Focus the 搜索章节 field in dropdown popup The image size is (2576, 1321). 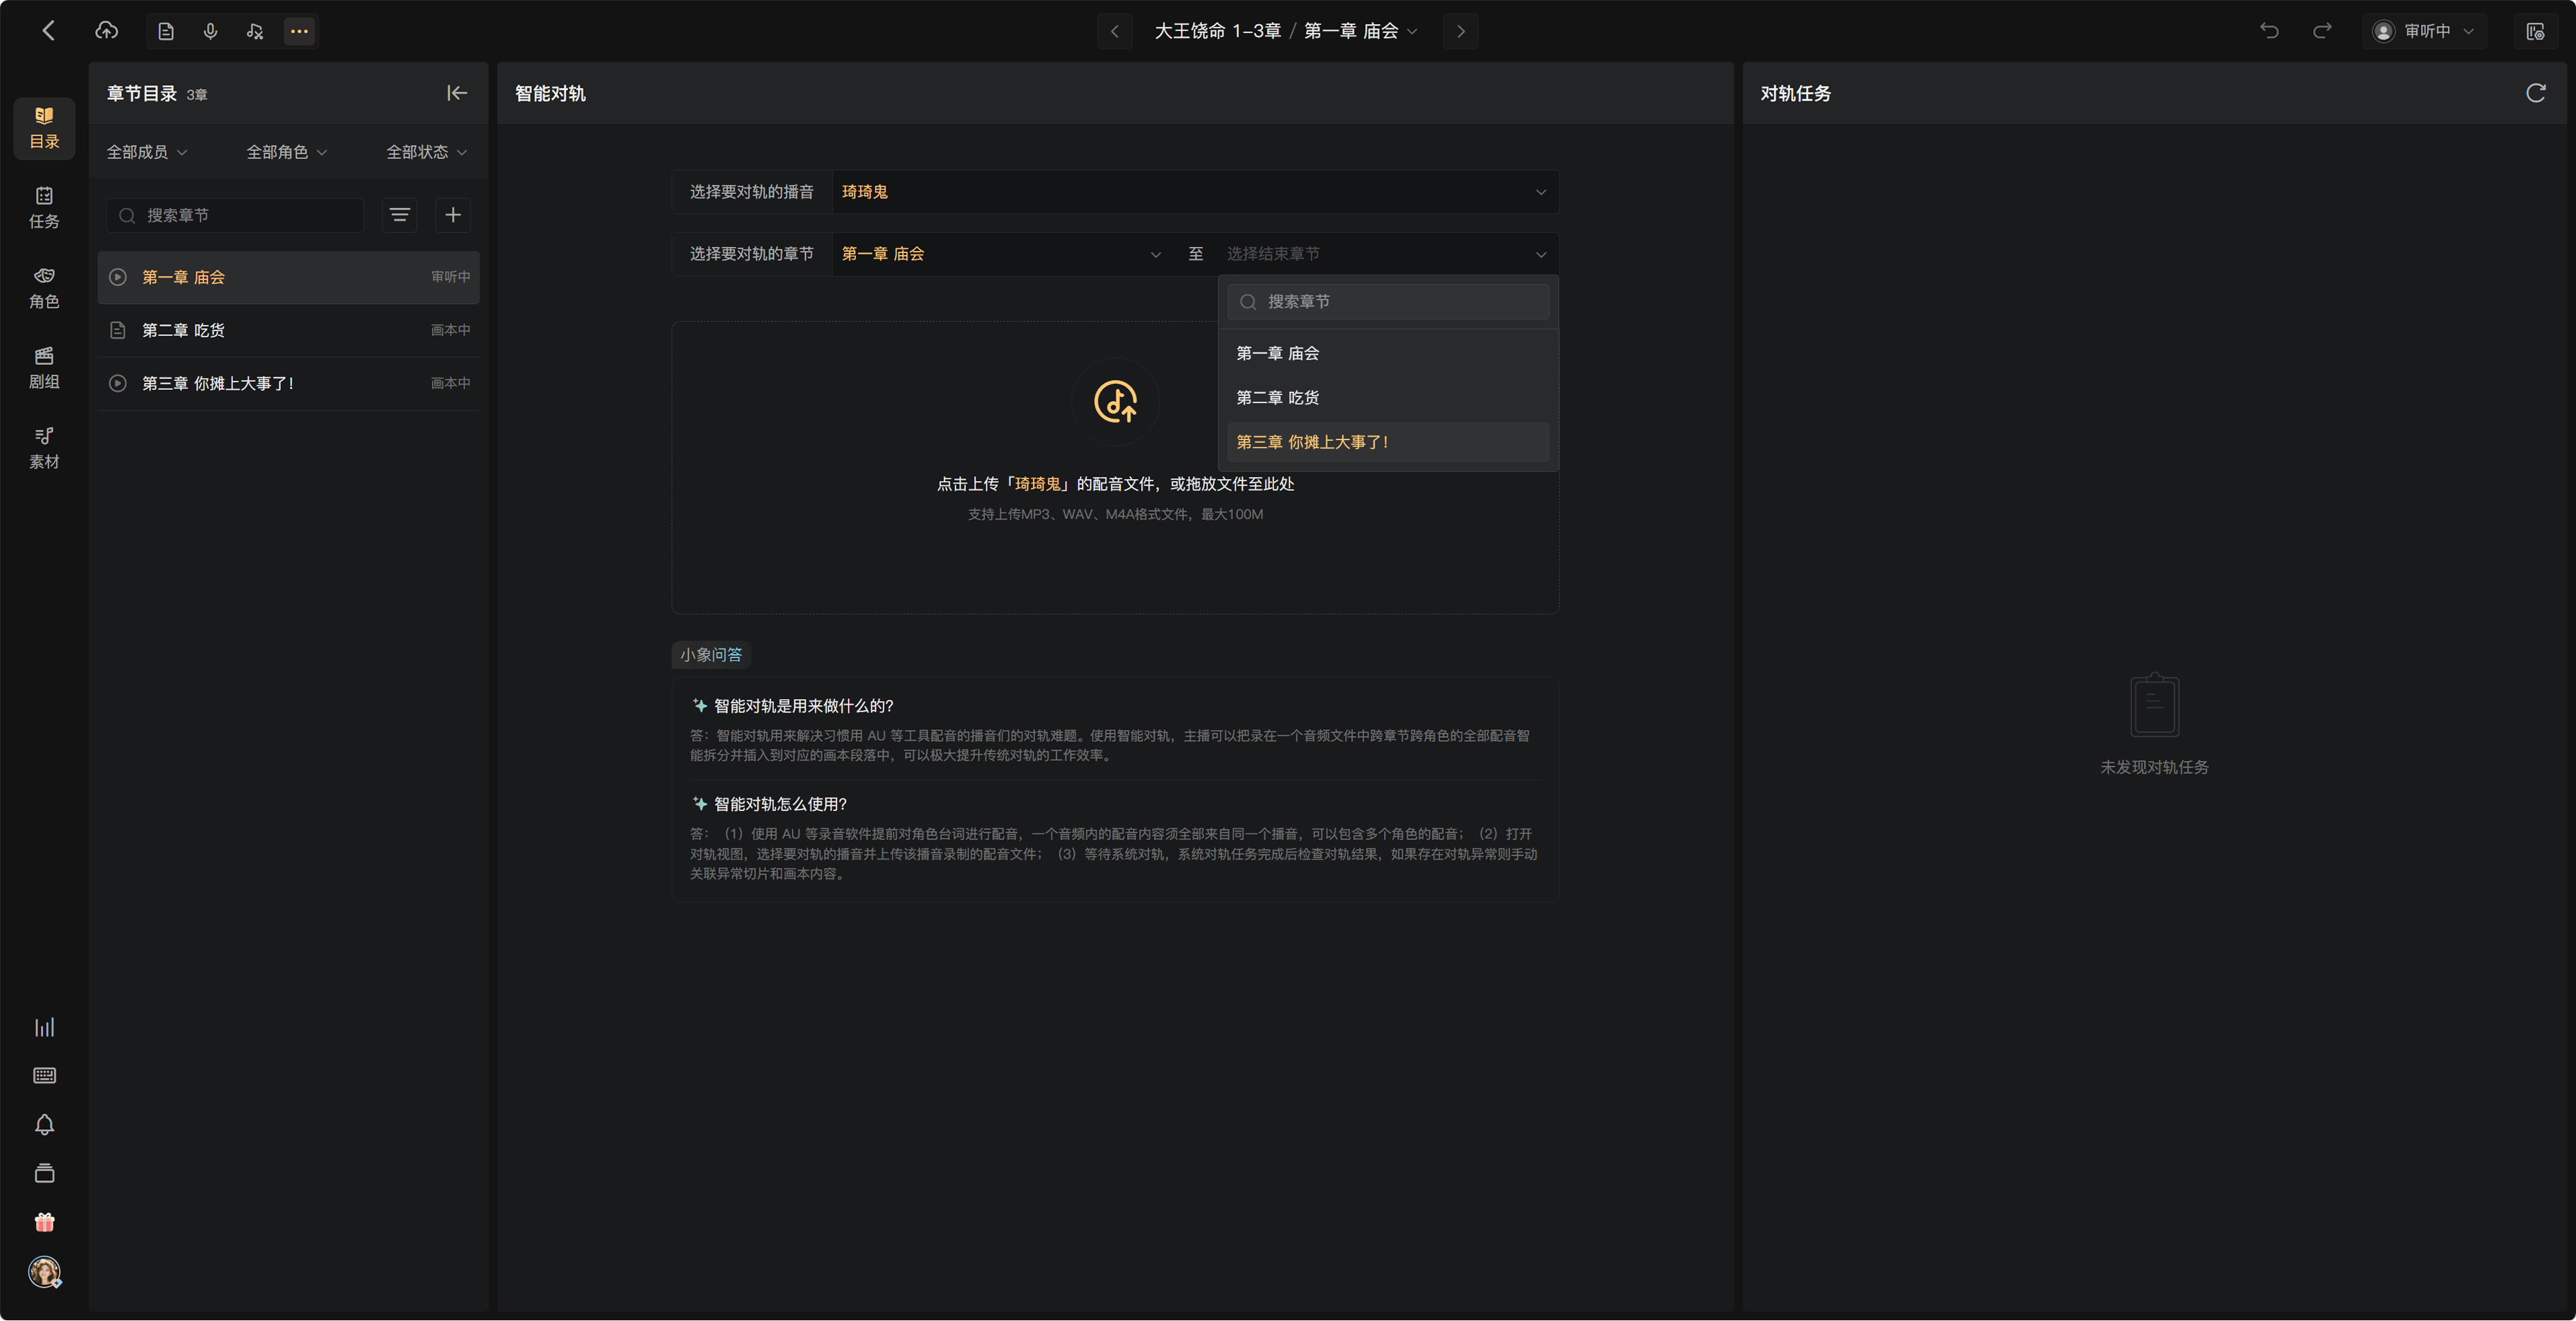(x=1388, y=302)
